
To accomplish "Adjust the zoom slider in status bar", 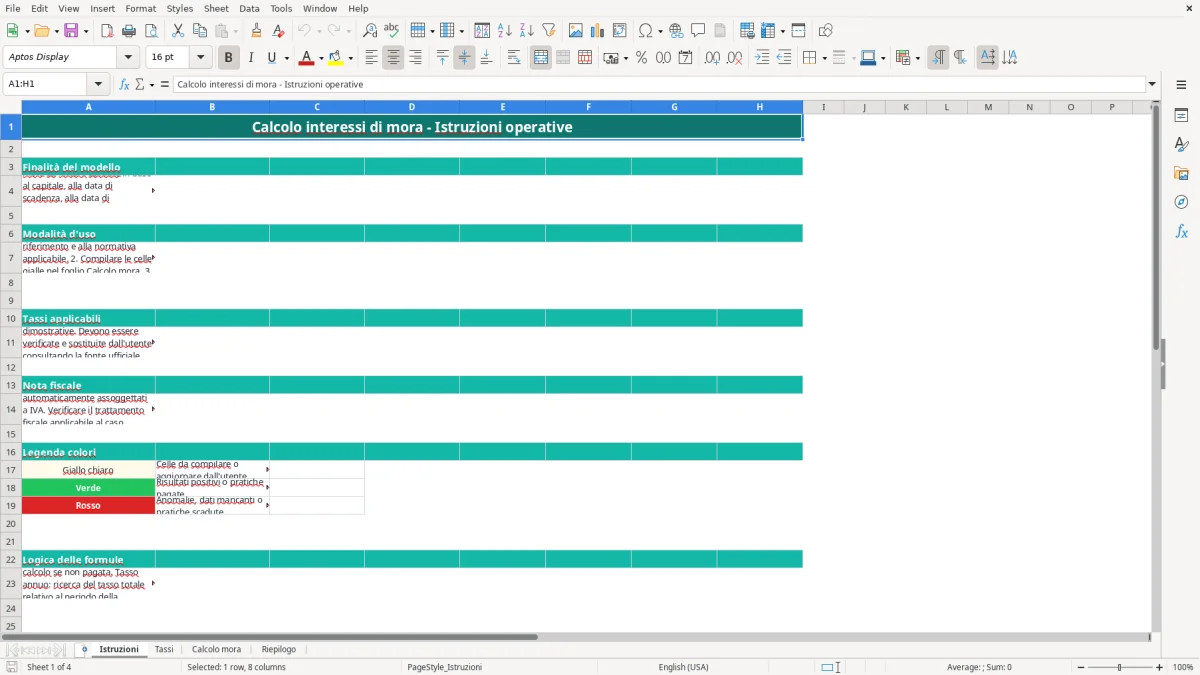I will pyautogui.click(x=1119, y=667).
